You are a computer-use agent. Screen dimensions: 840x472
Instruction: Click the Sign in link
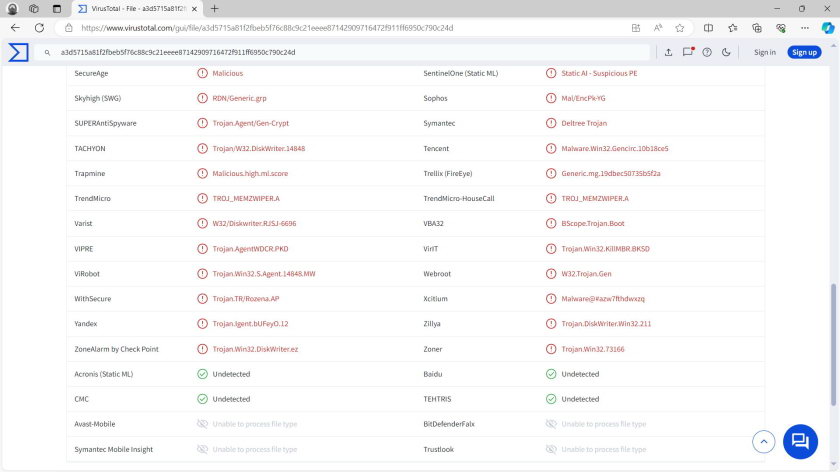(x=764, y=52)
